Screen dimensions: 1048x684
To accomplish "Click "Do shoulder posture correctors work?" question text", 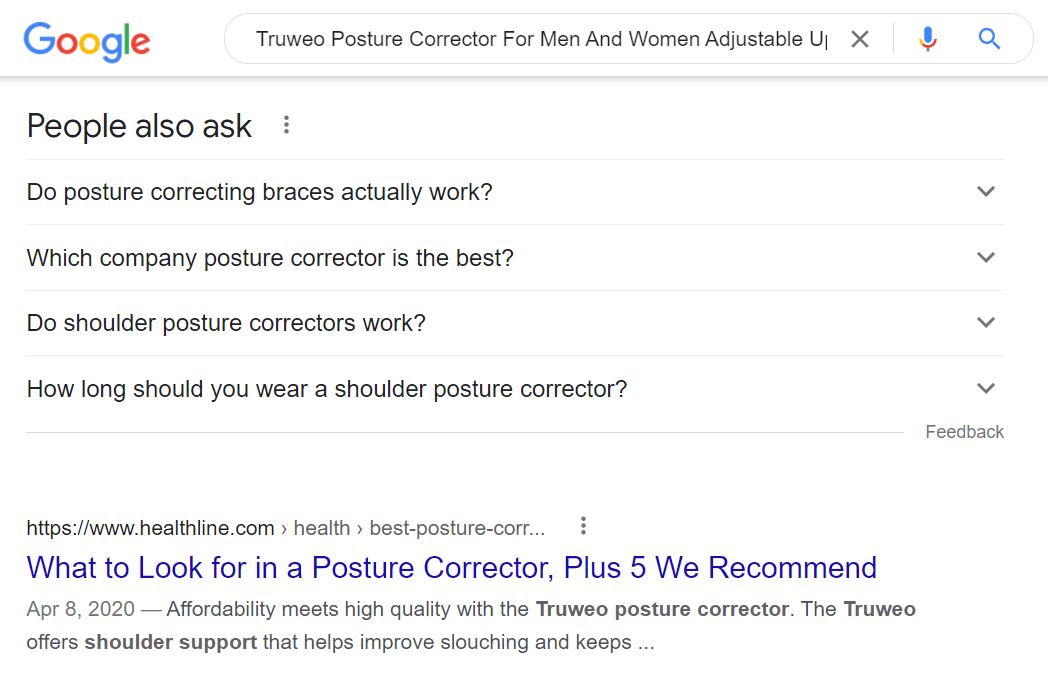I will click(x=226, y=323).
